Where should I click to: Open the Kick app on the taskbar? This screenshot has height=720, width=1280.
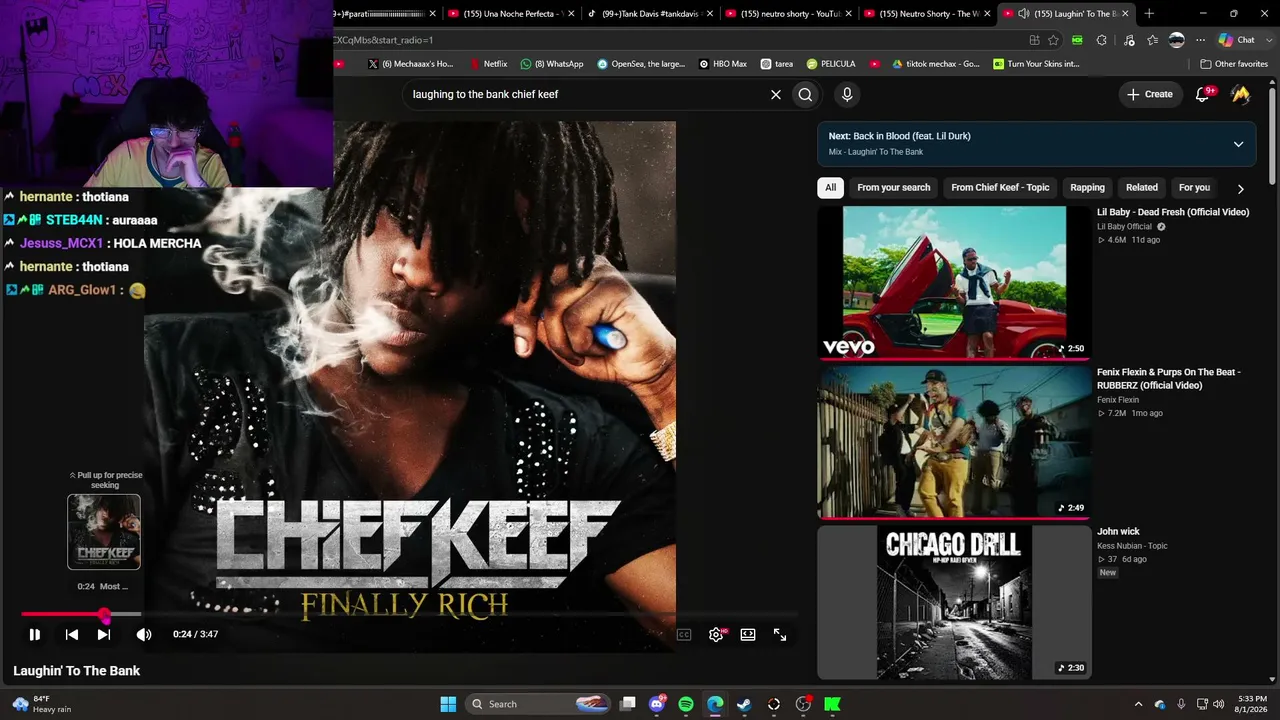[832, 704]
